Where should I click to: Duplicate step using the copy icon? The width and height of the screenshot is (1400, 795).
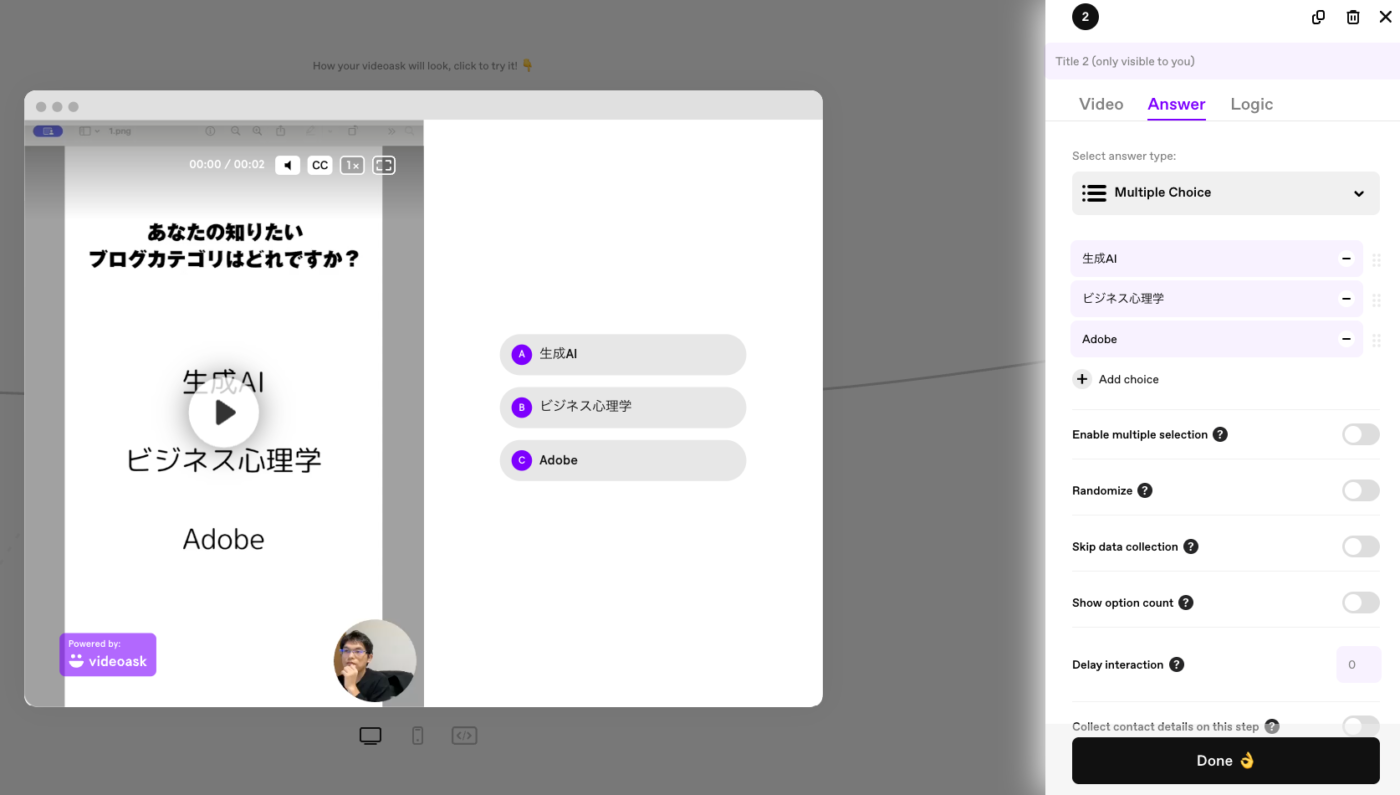(1318, 17)
